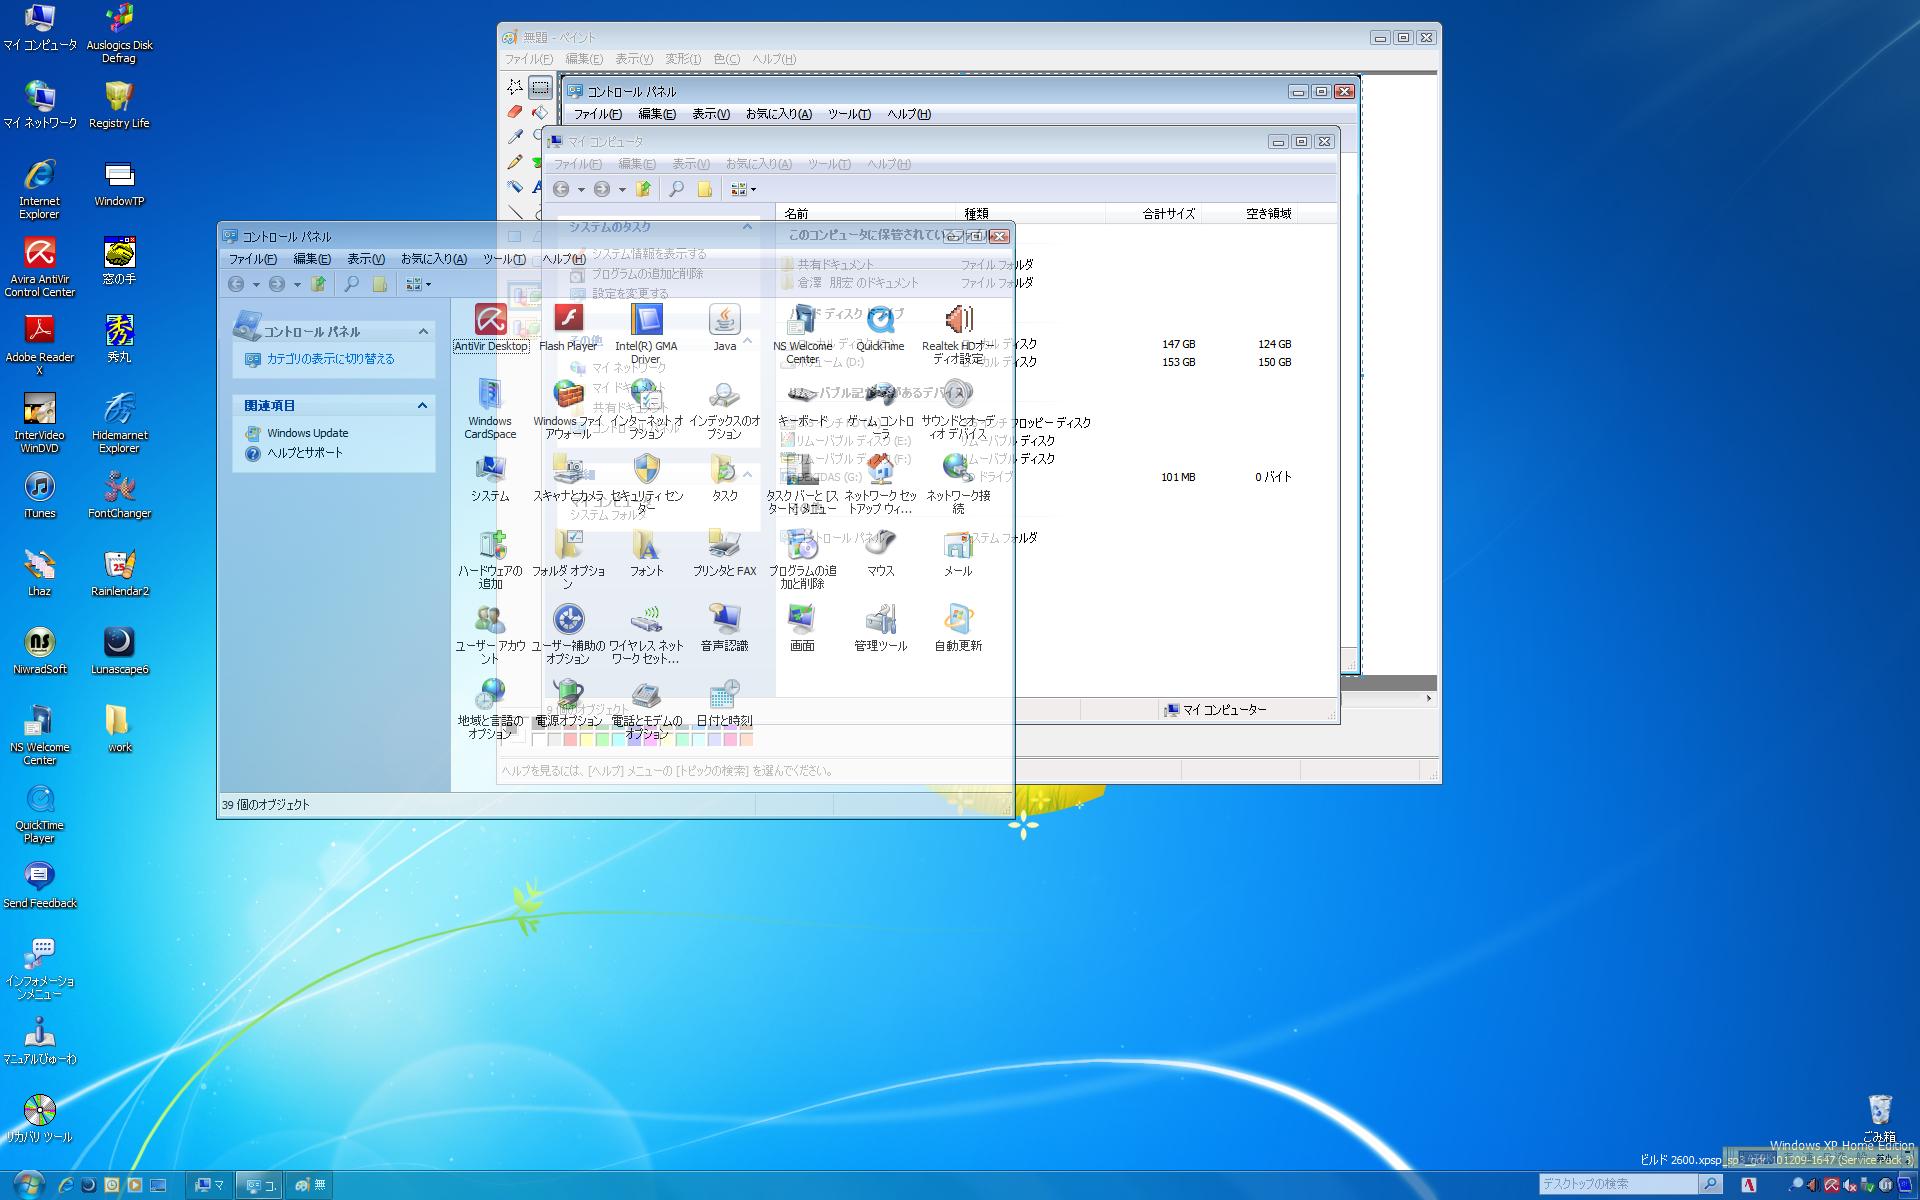Switch to マイ コンピュータ taskbar button

click(x=209, y=1185)
